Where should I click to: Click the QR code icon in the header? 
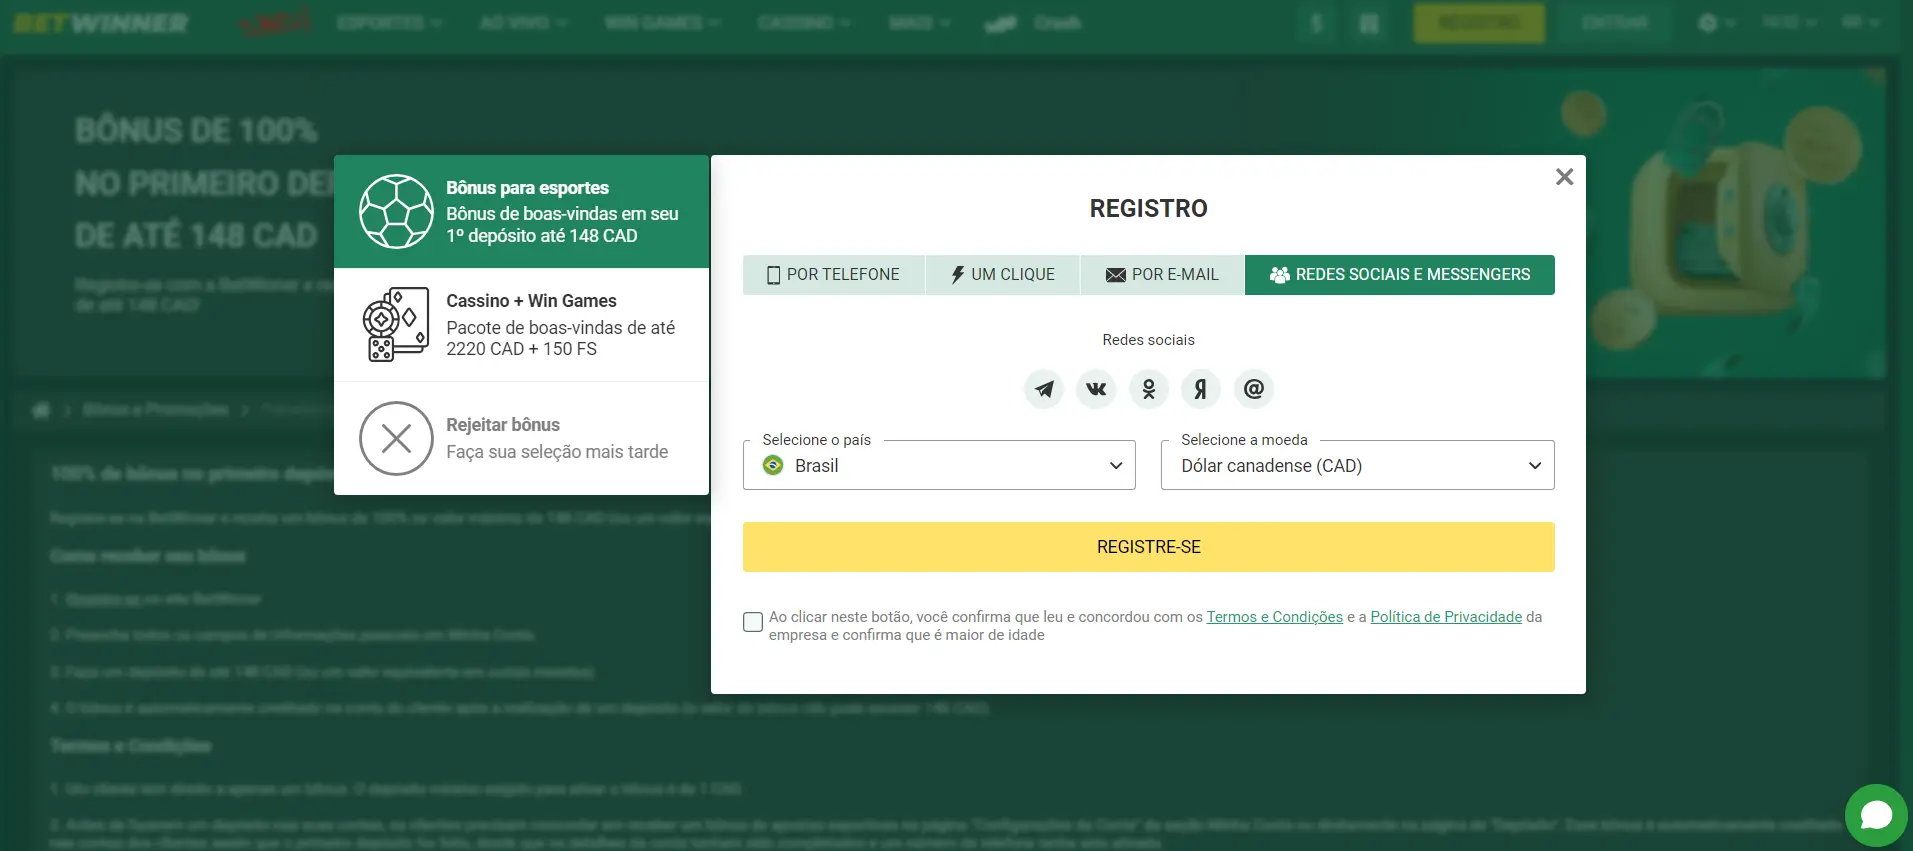tap(1369, 23)
